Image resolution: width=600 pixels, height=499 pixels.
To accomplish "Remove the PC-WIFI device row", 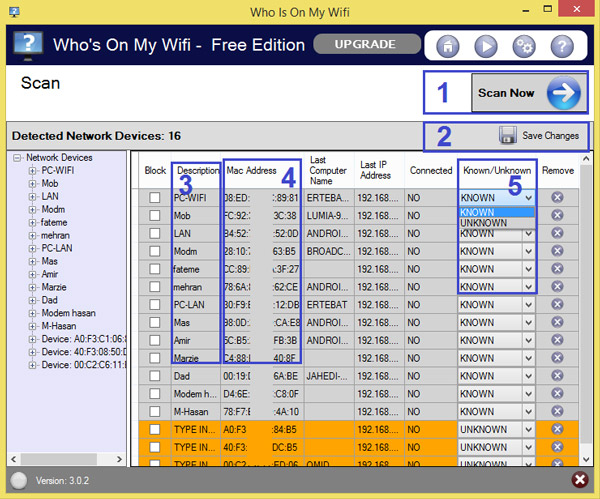I will coord(557,197).
